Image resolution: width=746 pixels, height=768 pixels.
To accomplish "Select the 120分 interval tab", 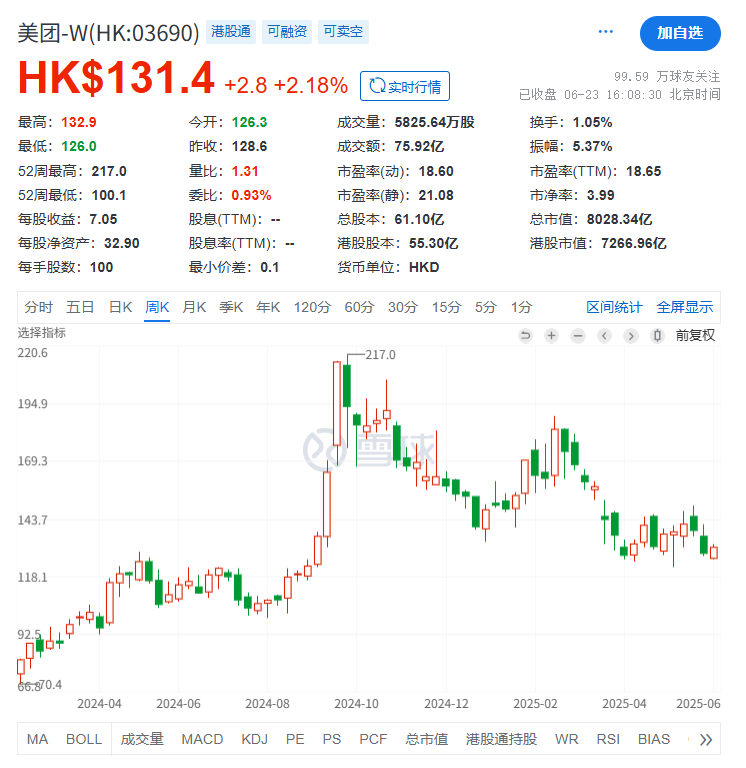I will [x=313, y=308].
